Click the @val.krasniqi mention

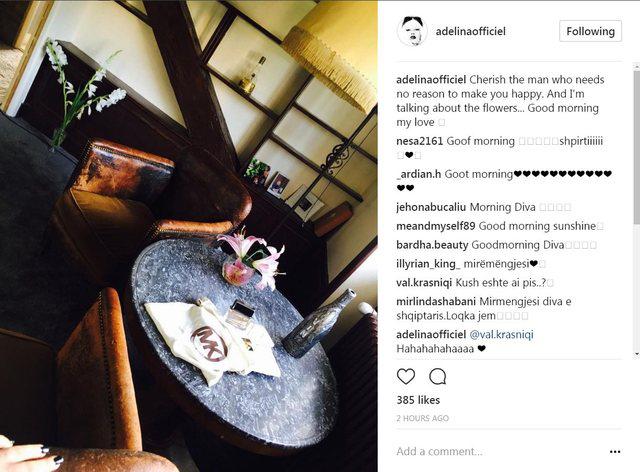502,335
